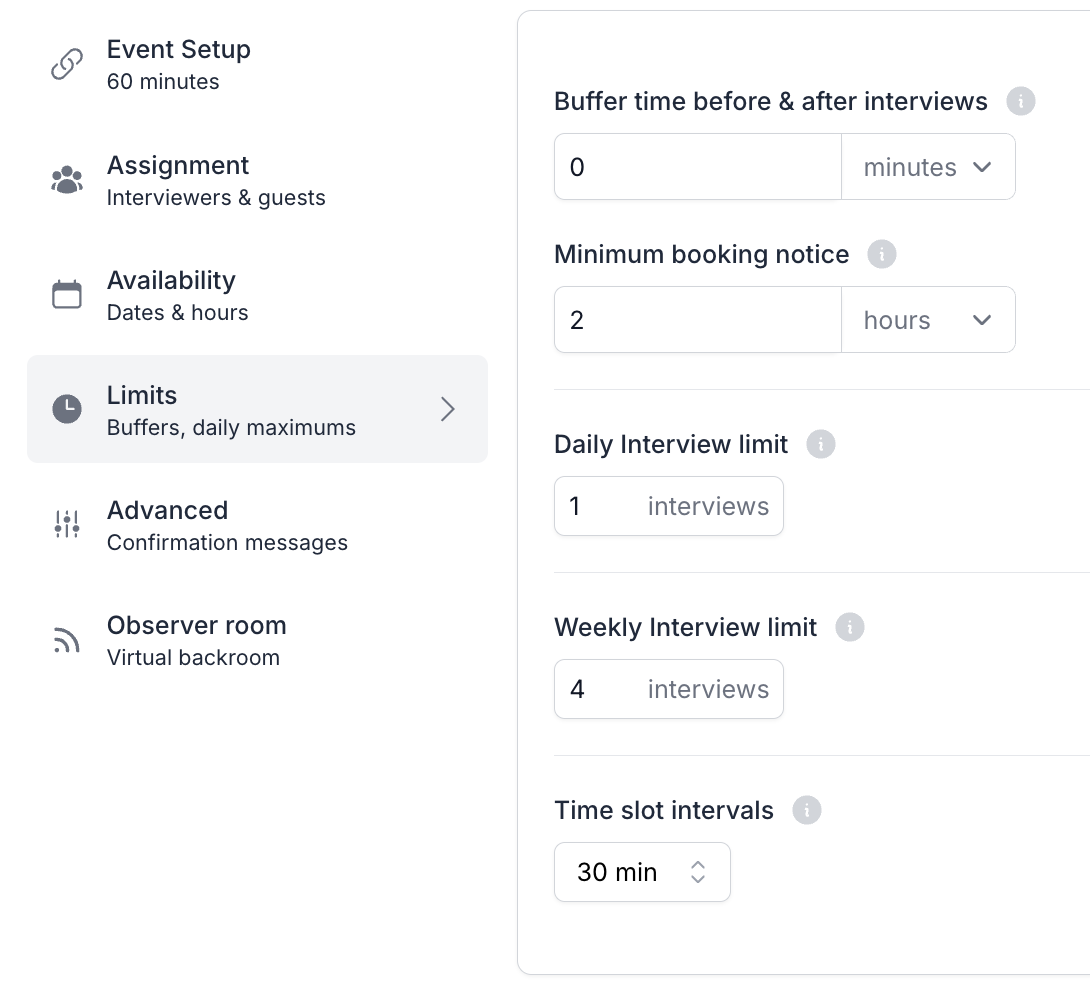Open the booking notice hours unit dropdown
This screenshot has width=1090, height=988.
(x=928, y=320)
